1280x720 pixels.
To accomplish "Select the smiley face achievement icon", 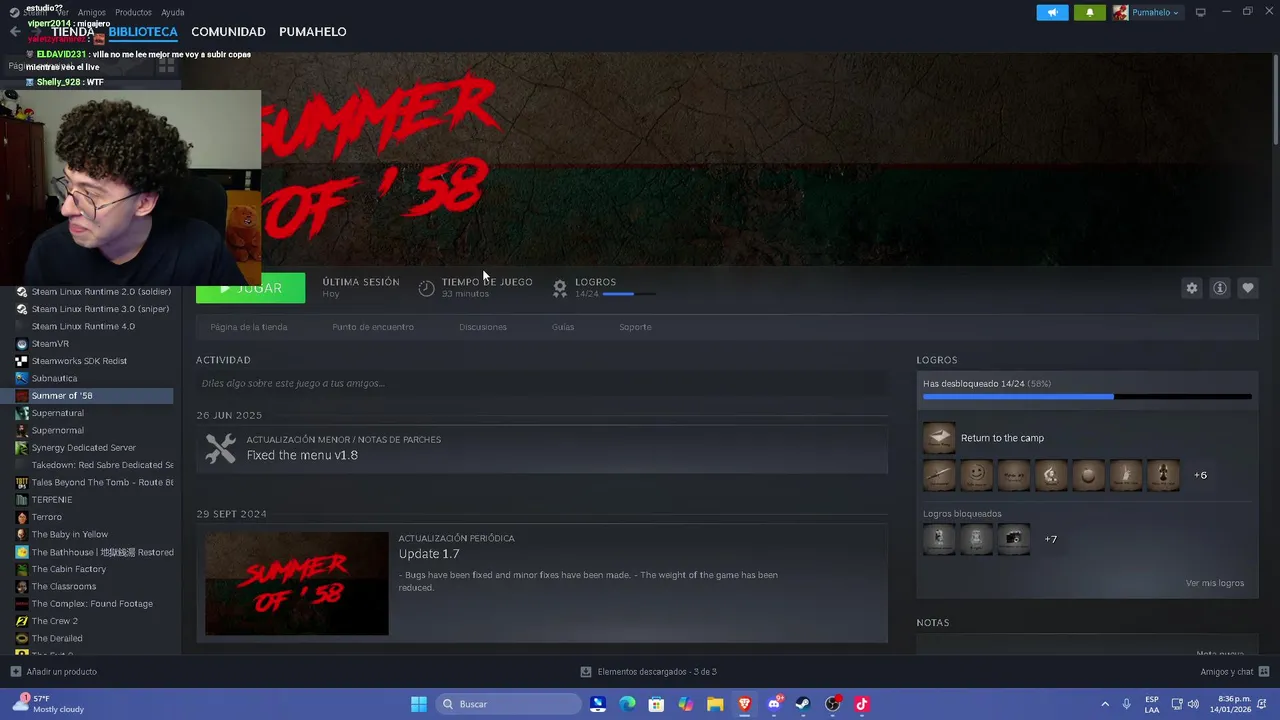I will click(x=976, y=475).
